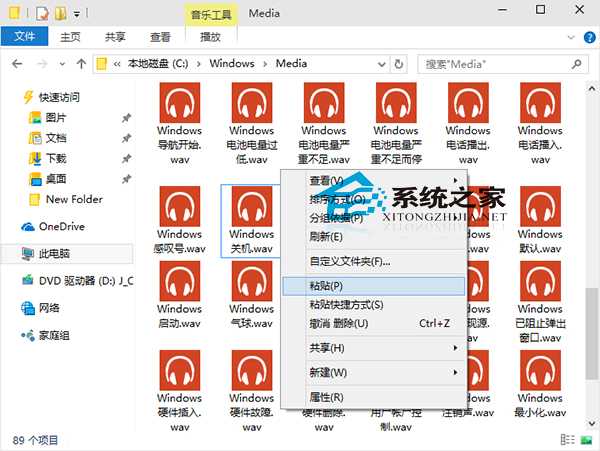Select Windows 已阻止弹出窗口.wav file icon
The height and width of the screenshot is (451, 600).
540,281
